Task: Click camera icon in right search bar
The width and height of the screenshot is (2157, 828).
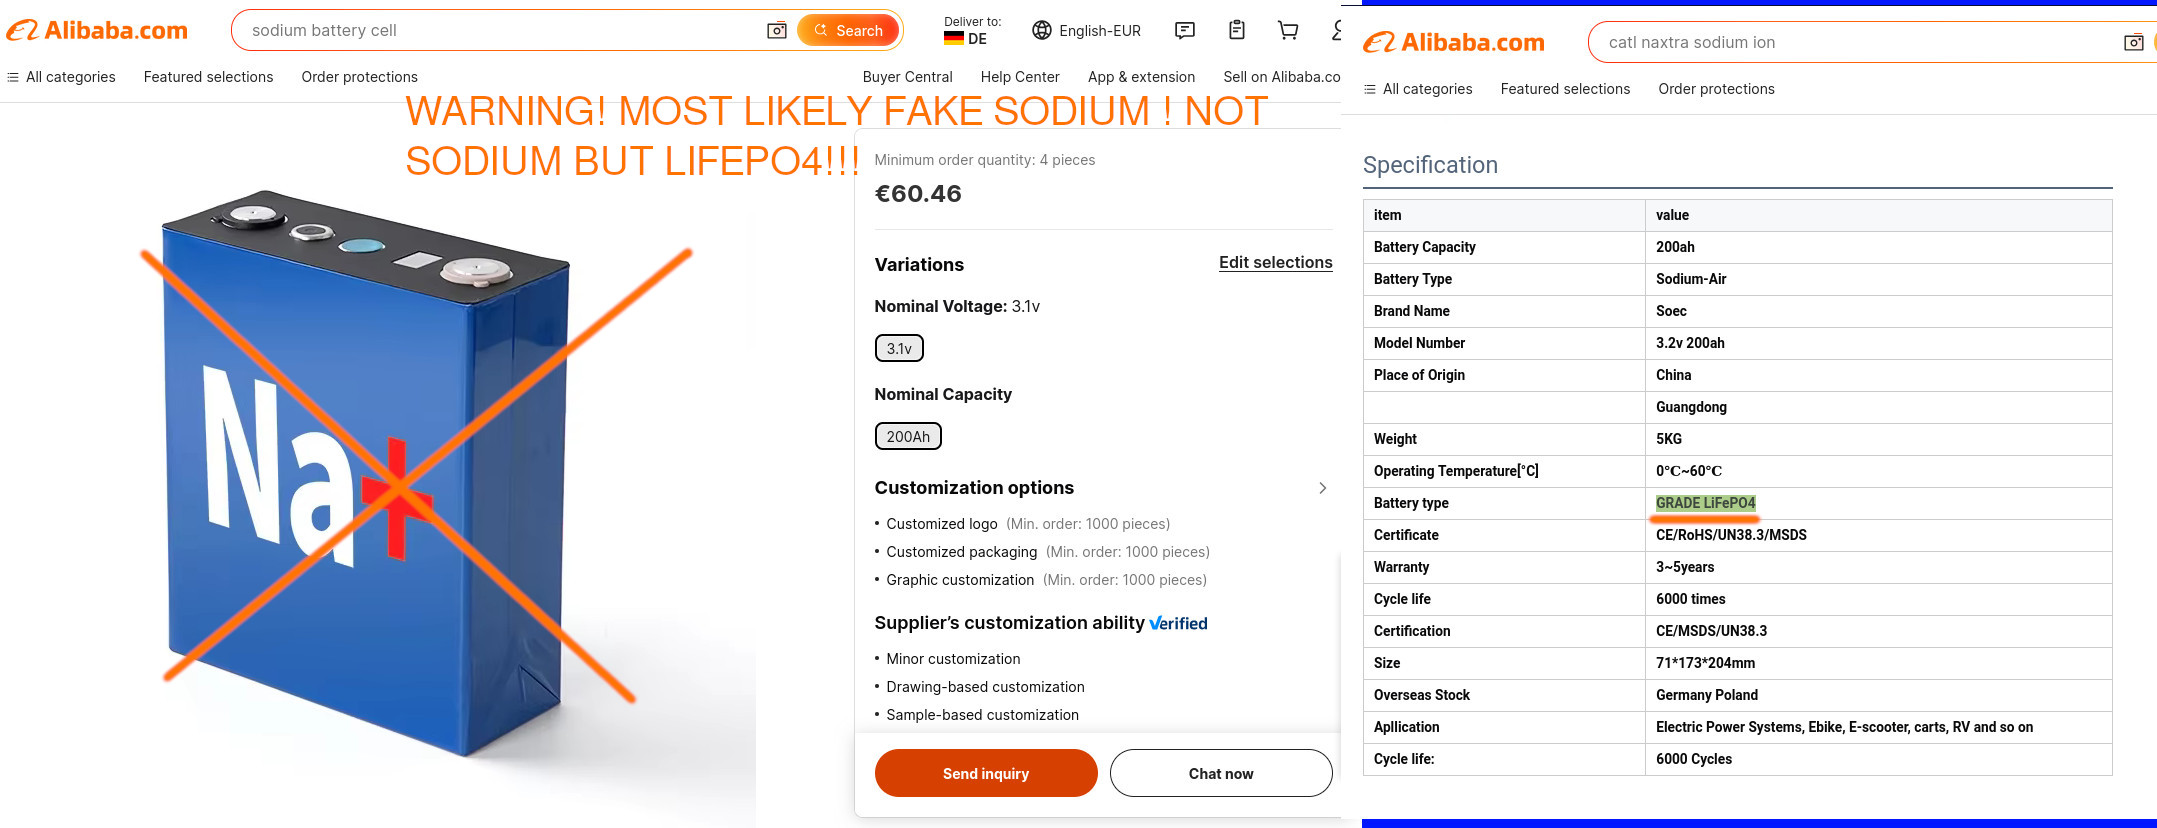Action: (x=2134, y=43)
